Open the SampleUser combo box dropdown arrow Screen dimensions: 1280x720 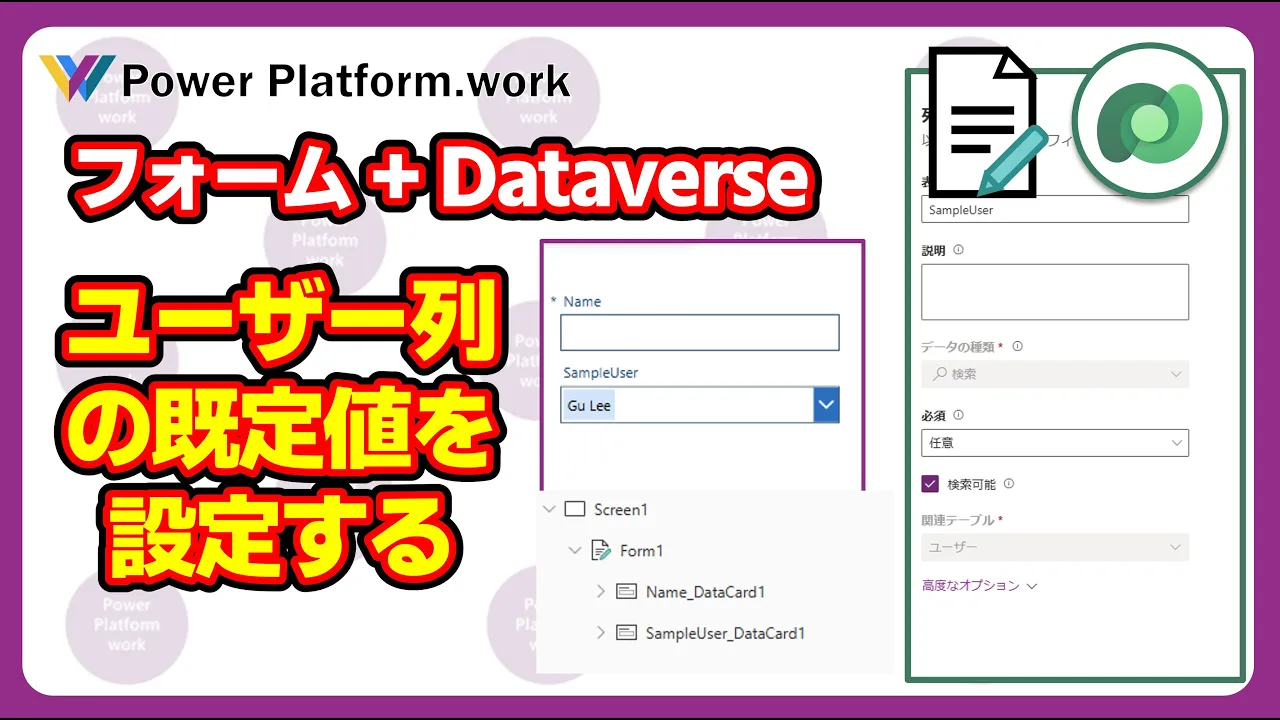click(826, 405)
